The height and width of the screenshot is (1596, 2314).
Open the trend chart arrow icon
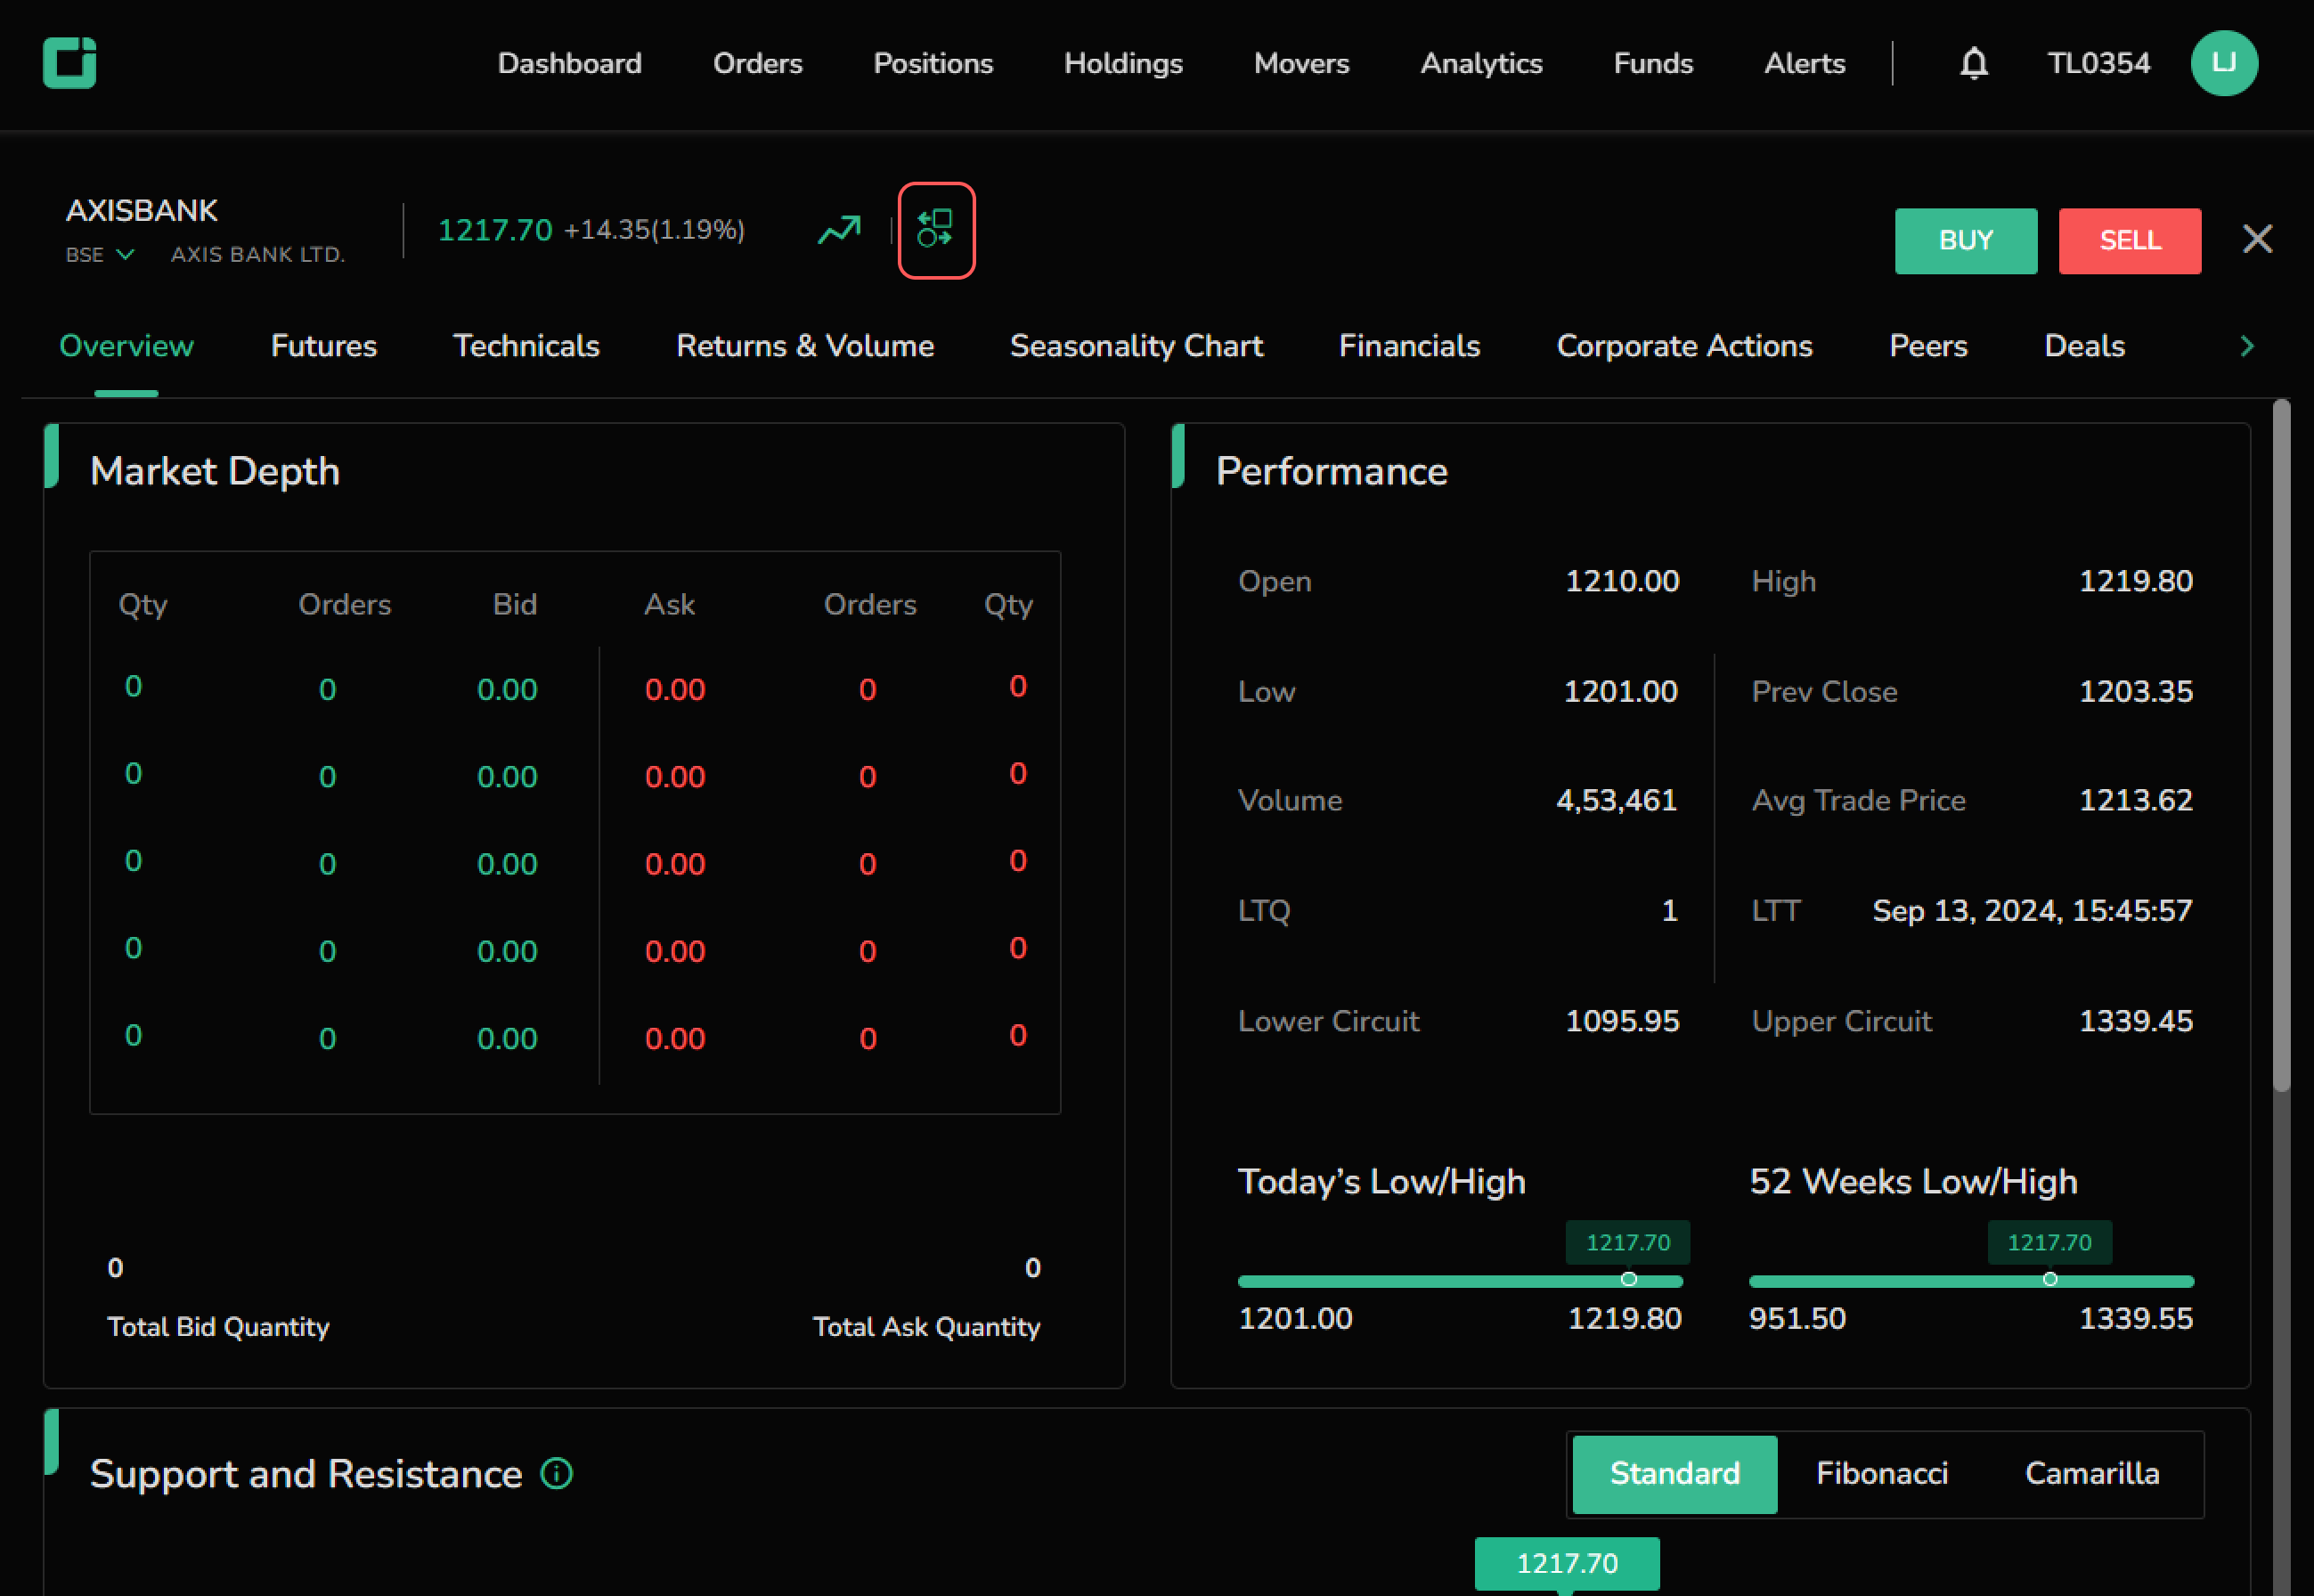pyautogui.click(x=839, y=230)
